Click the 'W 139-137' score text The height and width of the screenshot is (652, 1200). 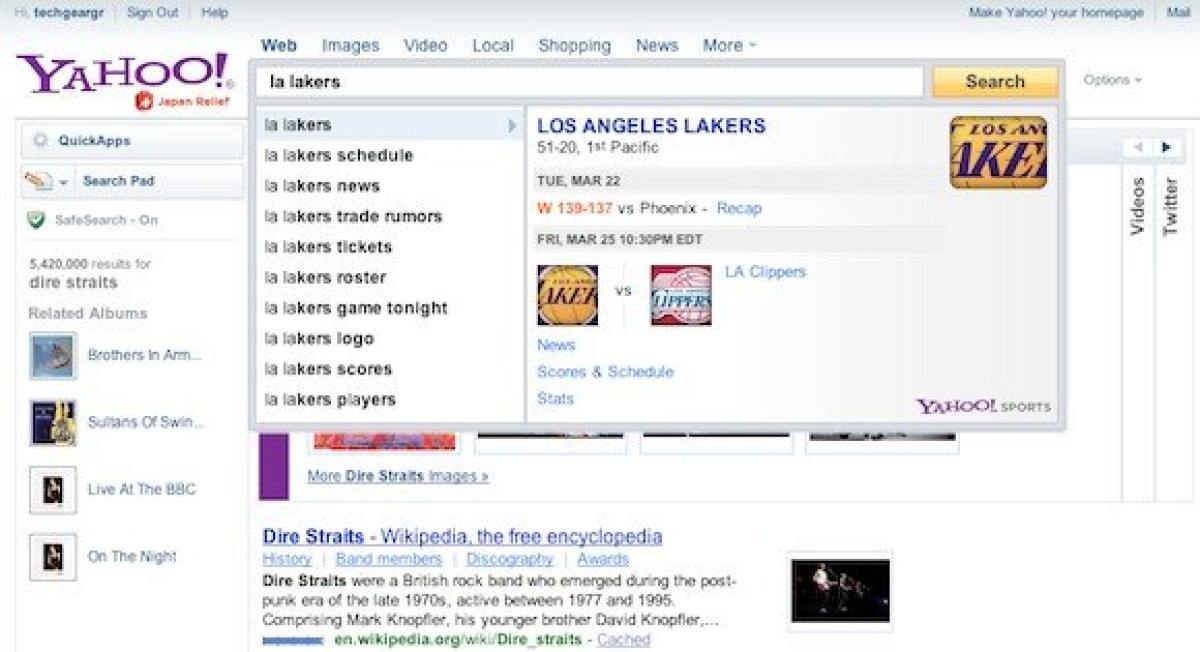click(574, 208)
